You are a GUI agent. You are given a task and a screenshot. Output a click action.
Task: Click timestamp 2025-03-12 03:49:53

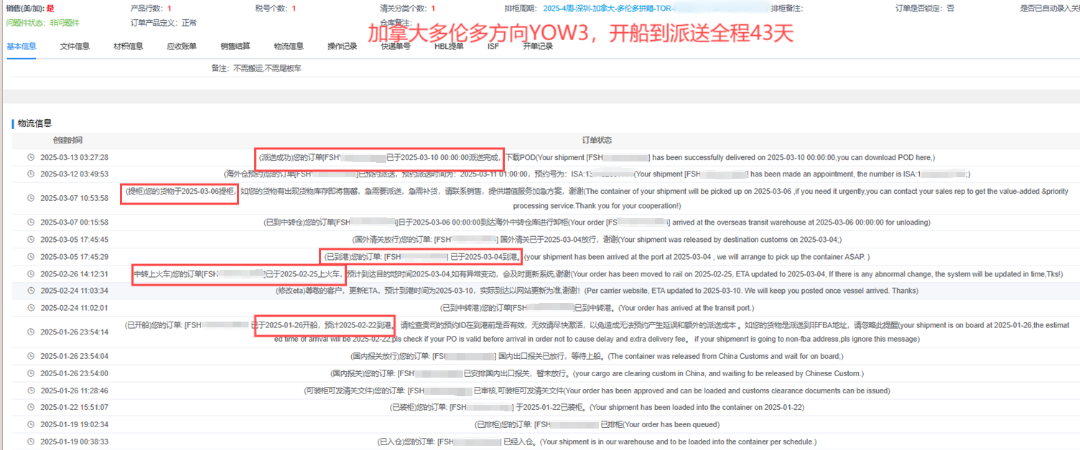(x=74, y=174)
